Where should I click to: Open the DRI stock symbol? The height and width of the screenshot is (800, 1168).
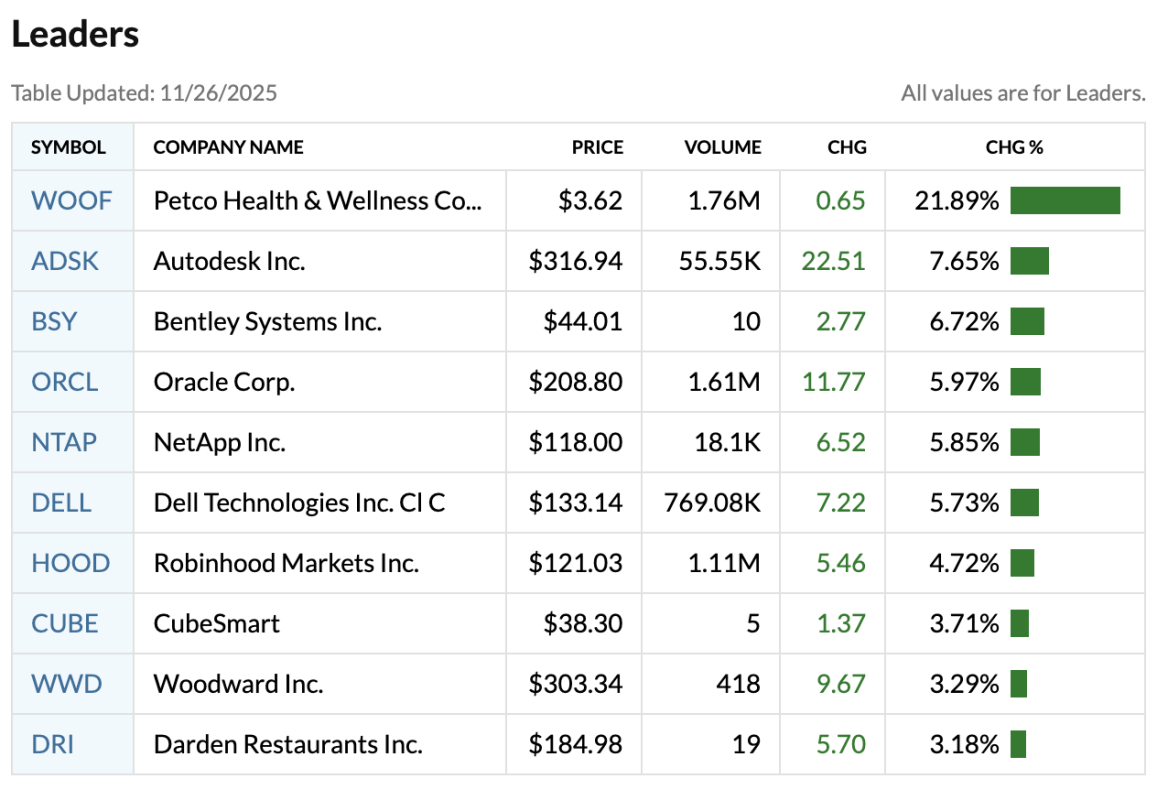53,745
